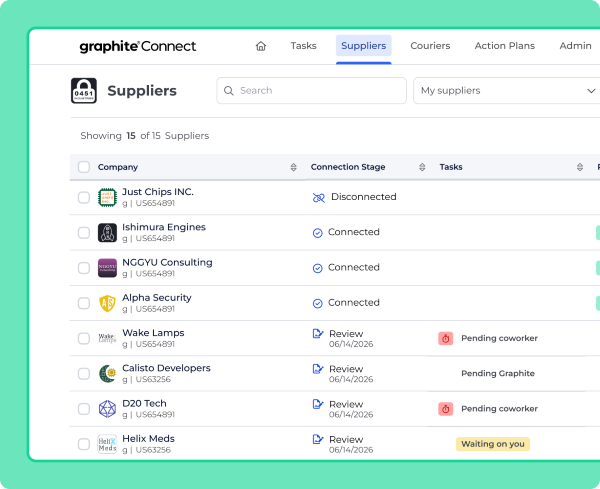
Task: Click the NGGYU Consulting logo
Action: [107, 268]
